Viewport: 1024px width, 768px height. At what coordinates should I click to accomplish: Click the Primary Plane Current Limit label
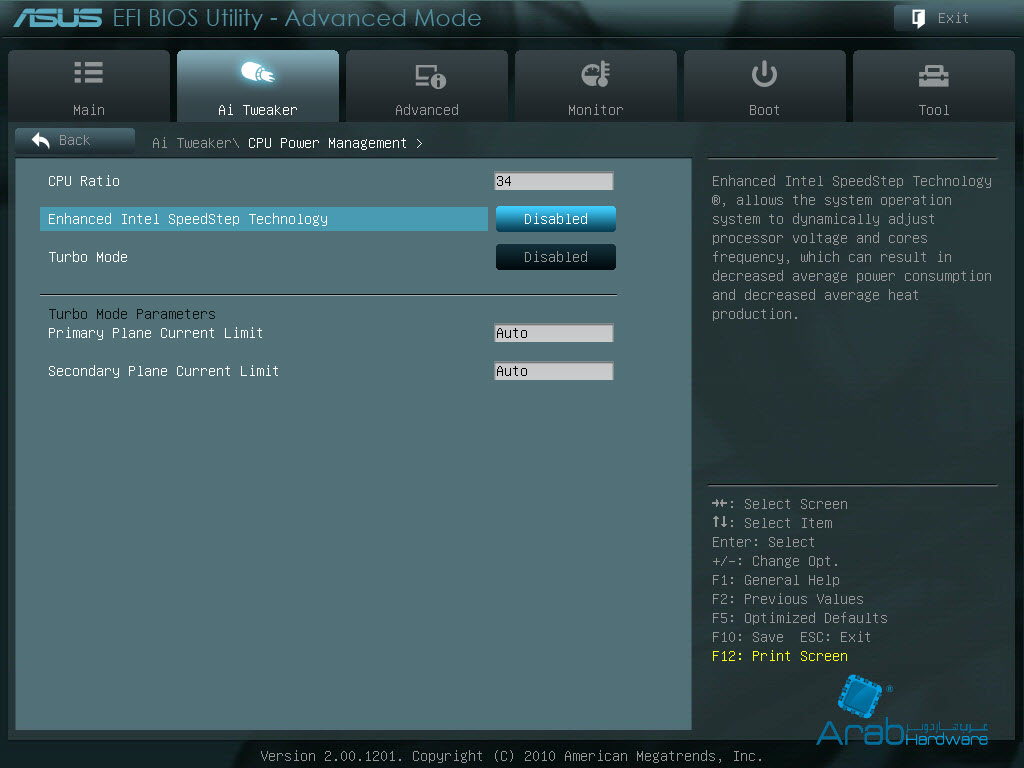(x=155, y=333)
